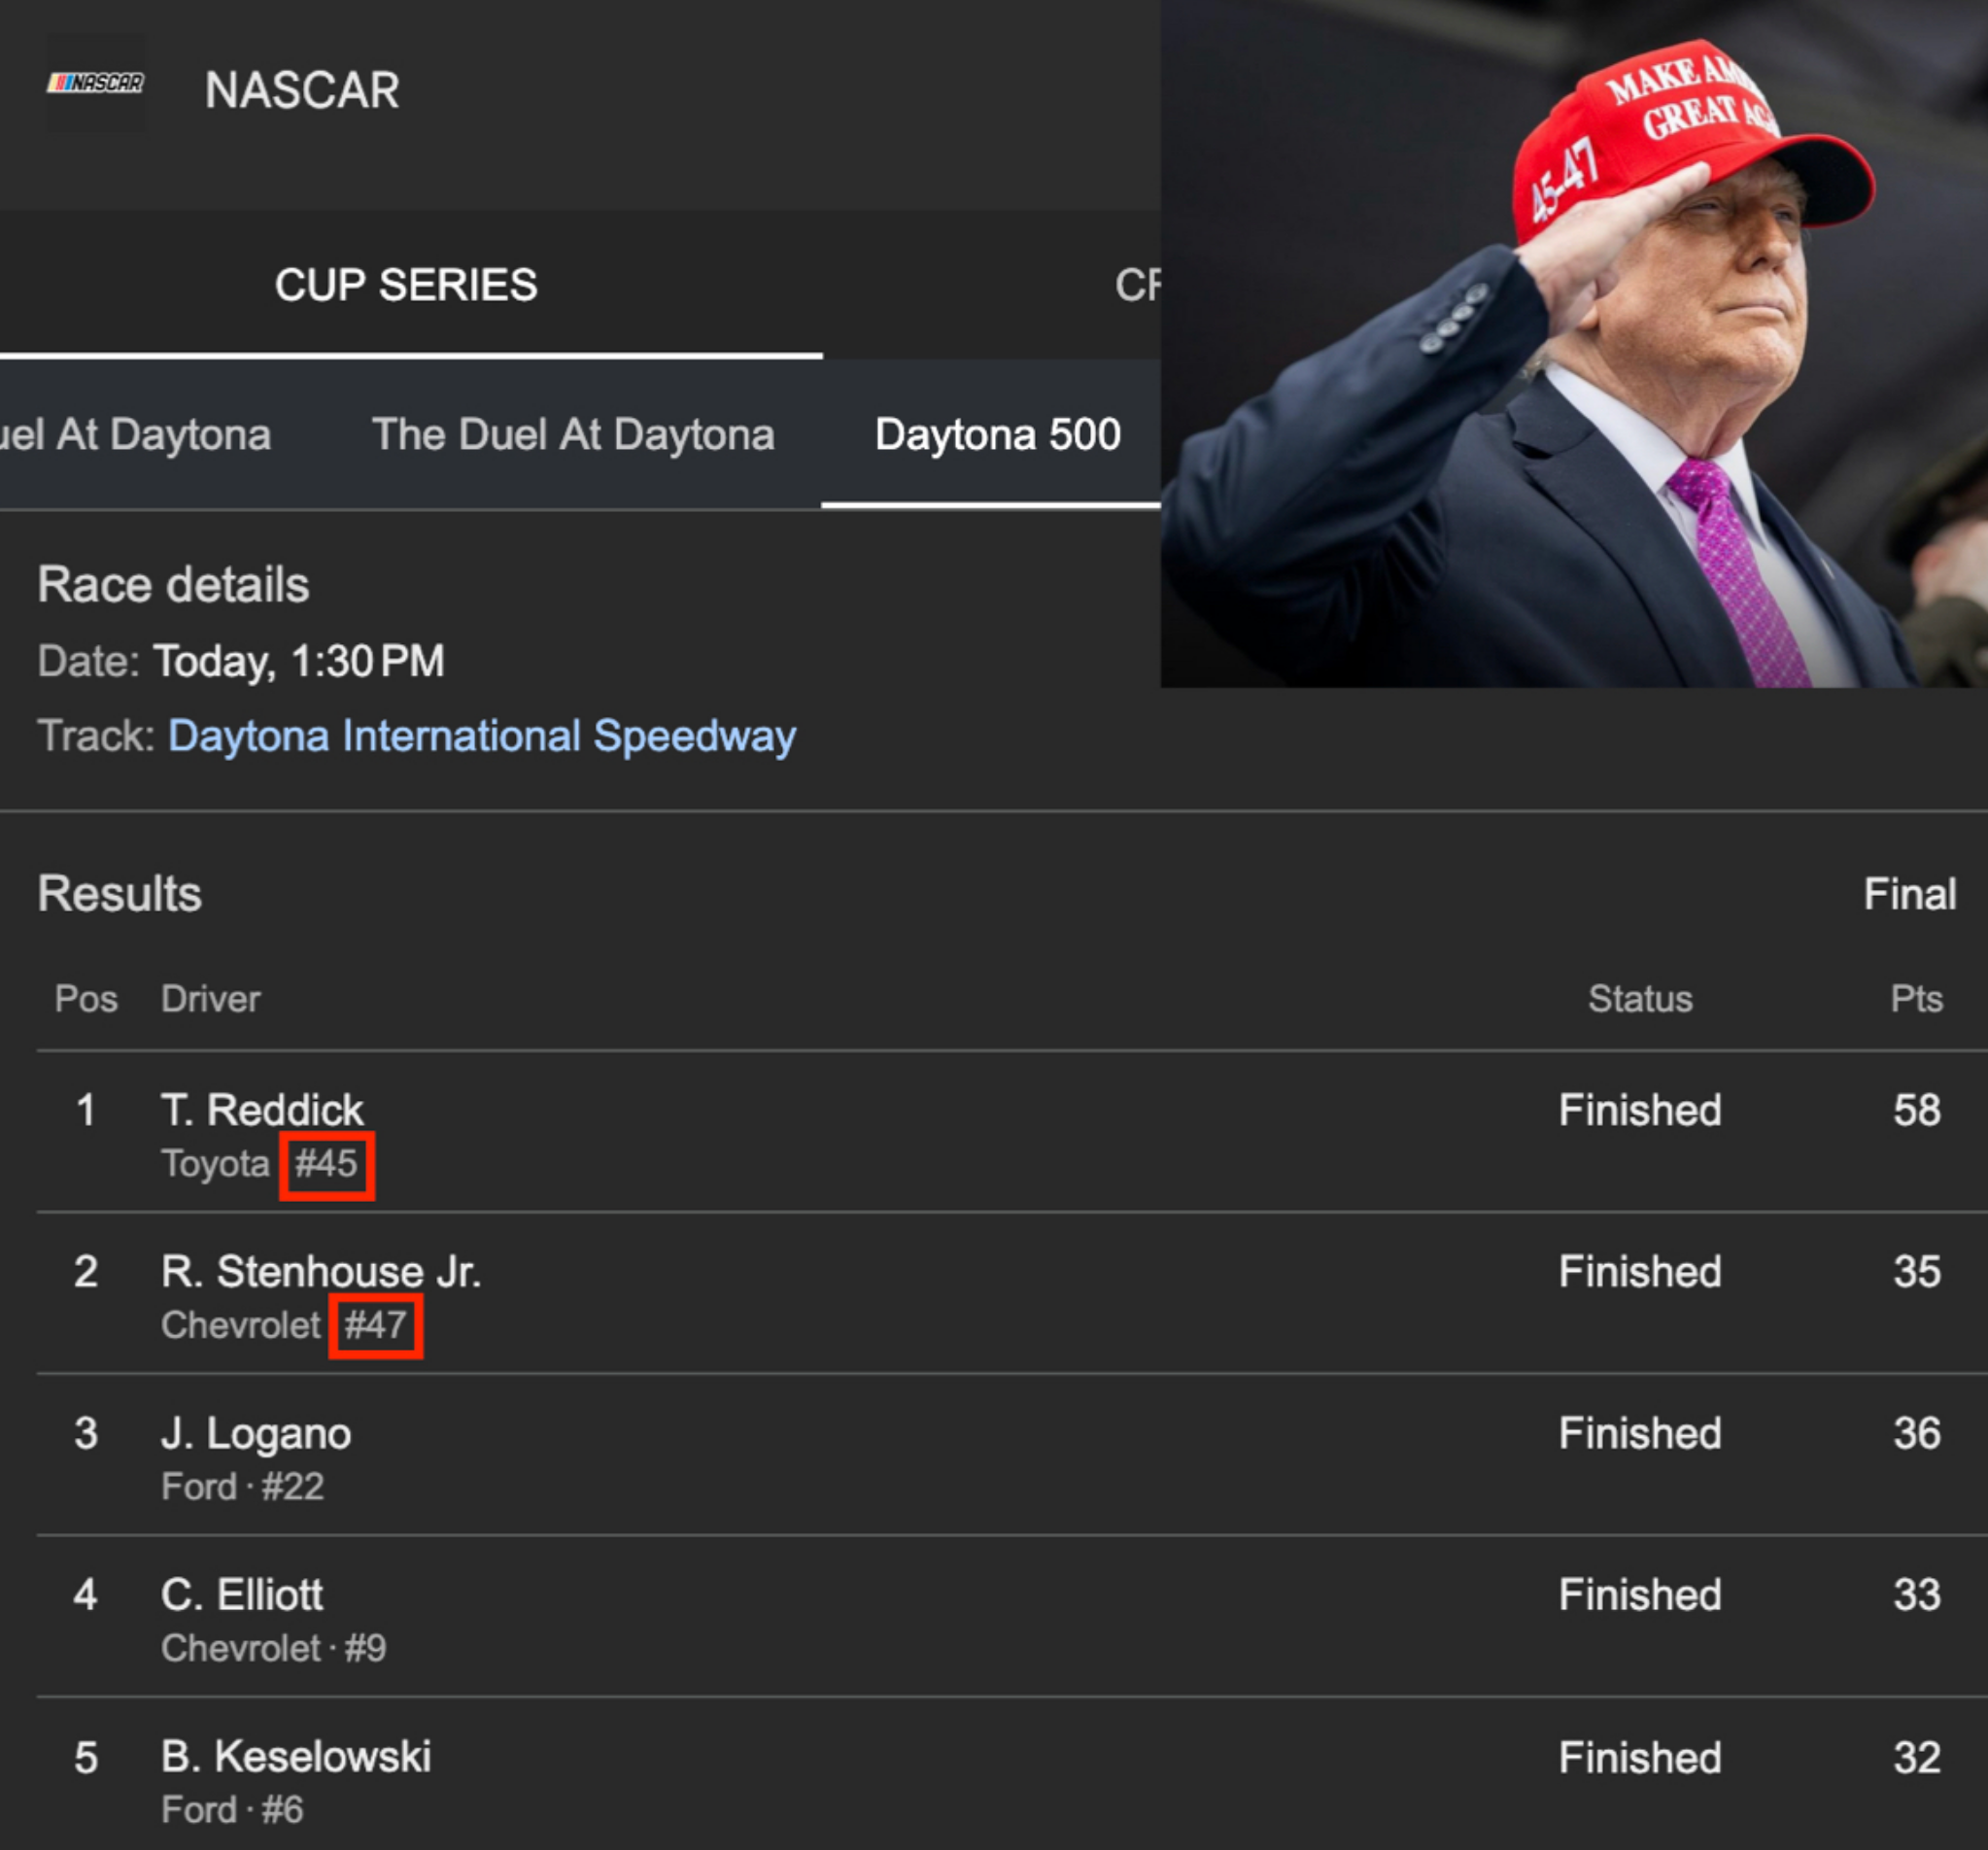Viewport: 1988px width, 1850px height.
Task: Open the partially hidden tab next to CUP SERIES
Action: coord(1138,286)
